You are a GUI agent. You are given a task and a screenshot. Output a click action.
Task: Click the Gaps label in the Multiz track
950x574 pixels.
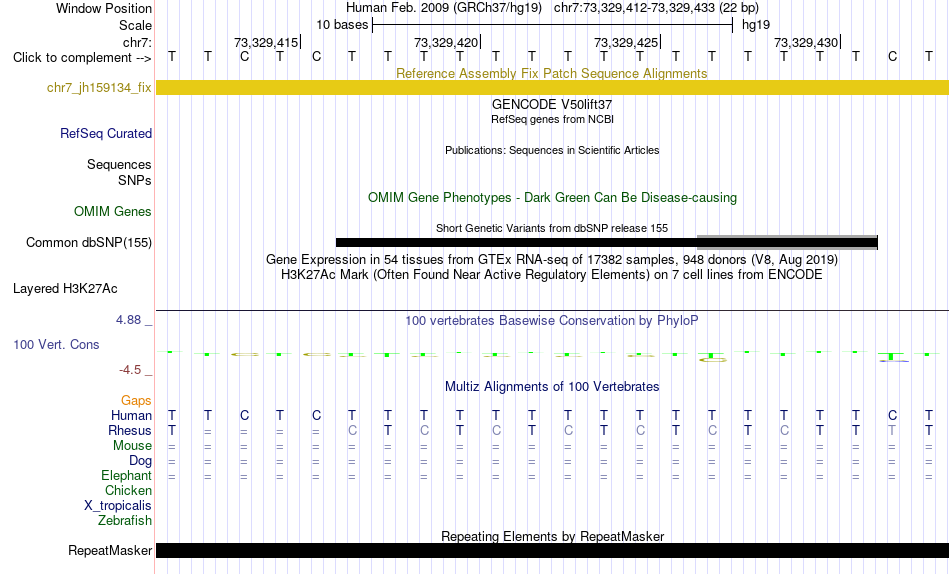[136, 401]
